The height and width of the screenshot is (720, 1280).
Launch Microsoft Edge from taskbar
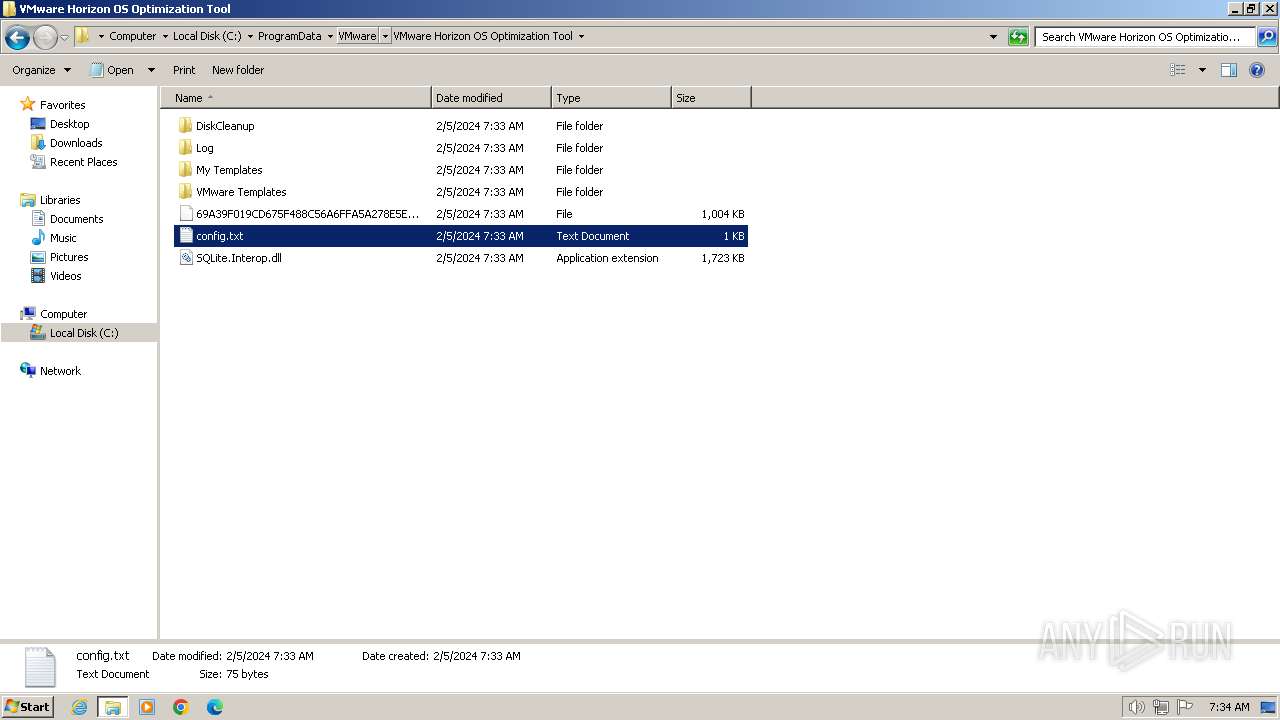(x=215, y=707)
